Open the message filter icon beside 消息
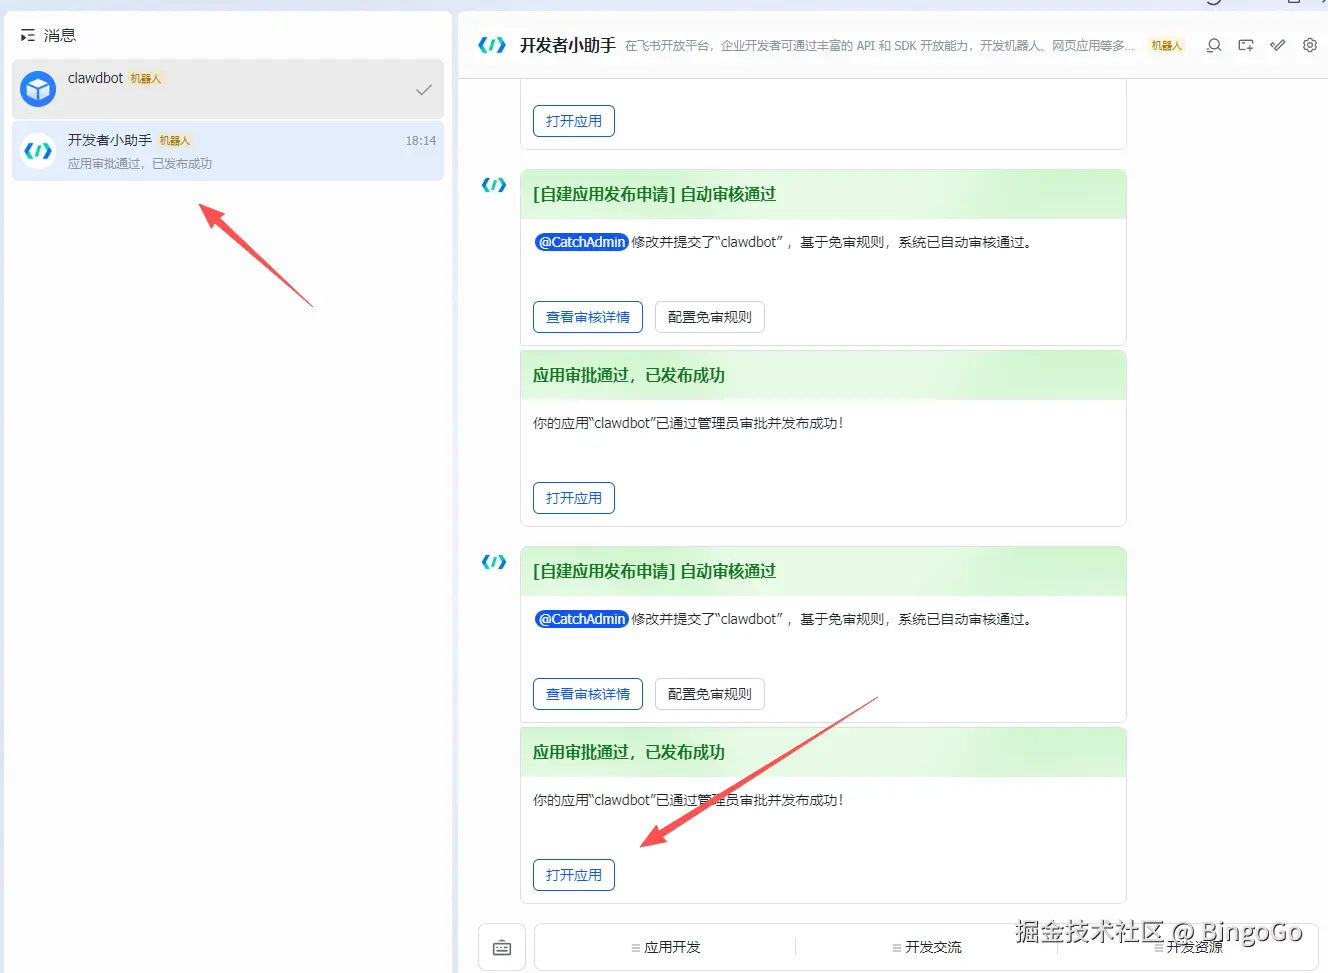The image size is (1328, 973). 26,34
